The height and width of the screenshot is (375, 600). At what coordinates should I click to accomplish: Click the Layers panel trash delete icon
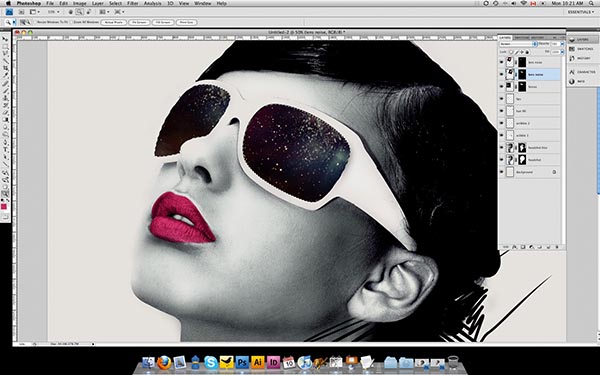point(557,247)
